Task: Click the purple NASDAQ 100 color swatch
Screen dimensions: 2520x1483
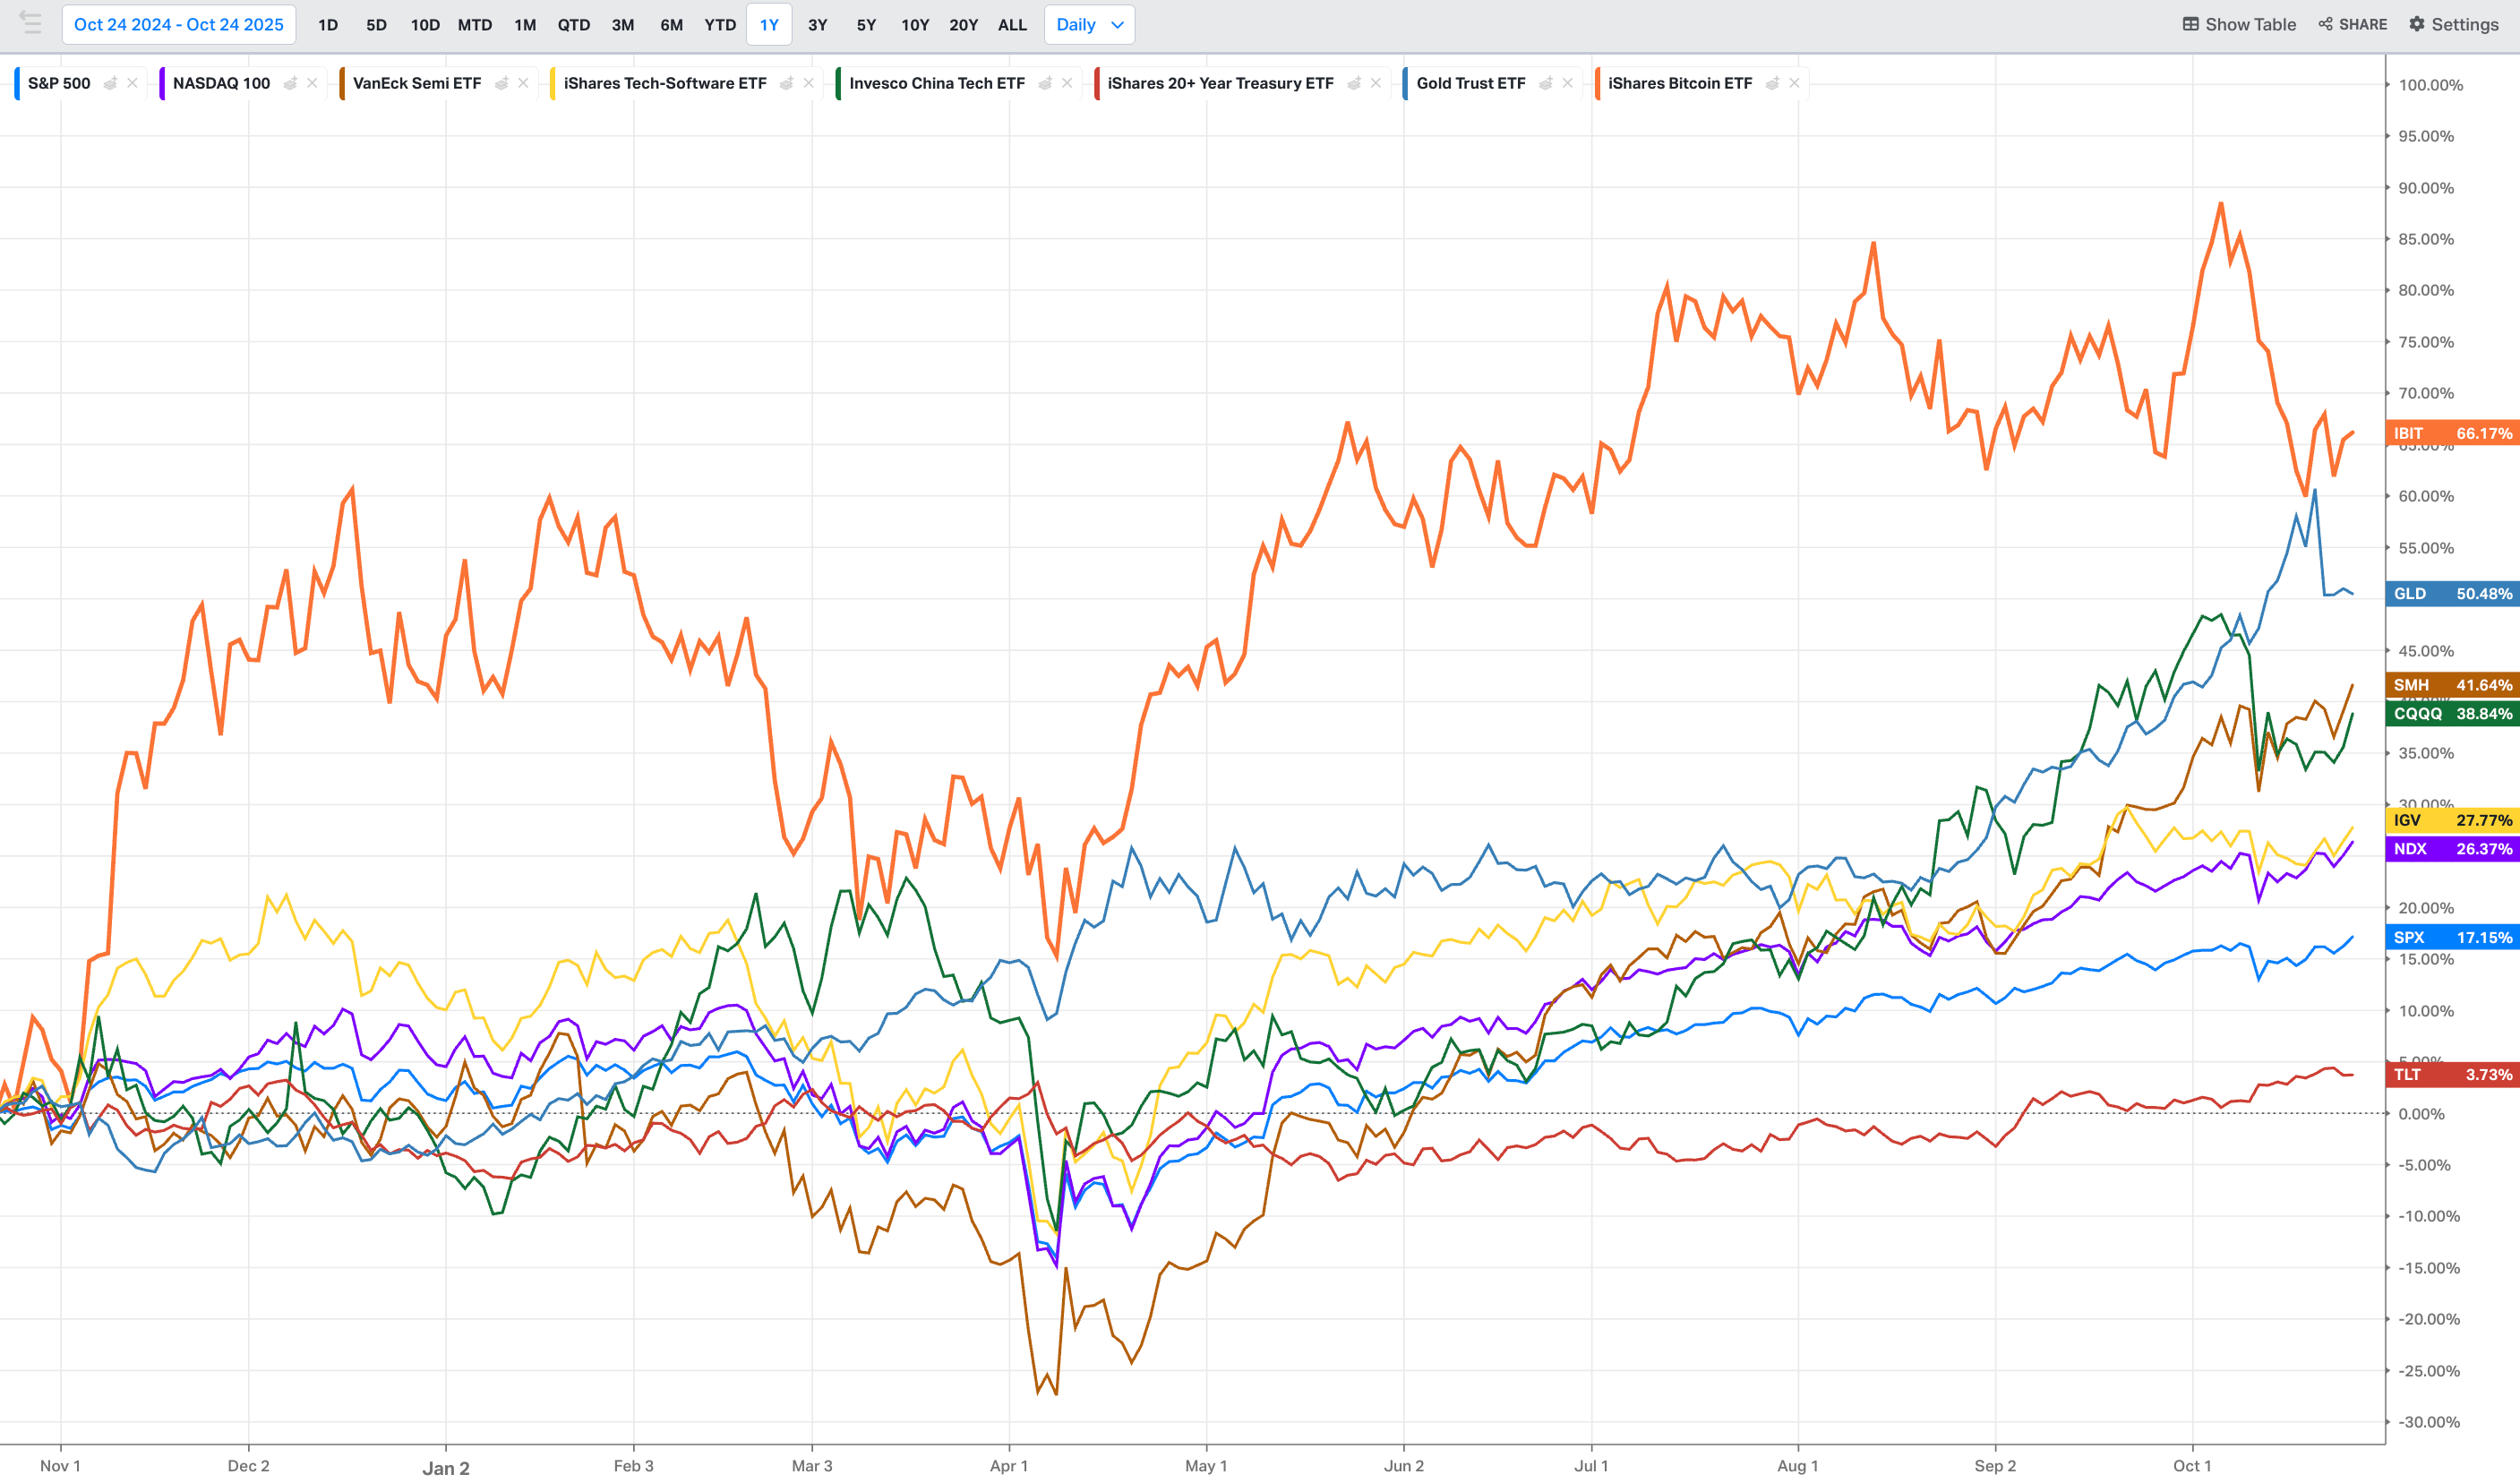Action: click(x=163, y=83)
